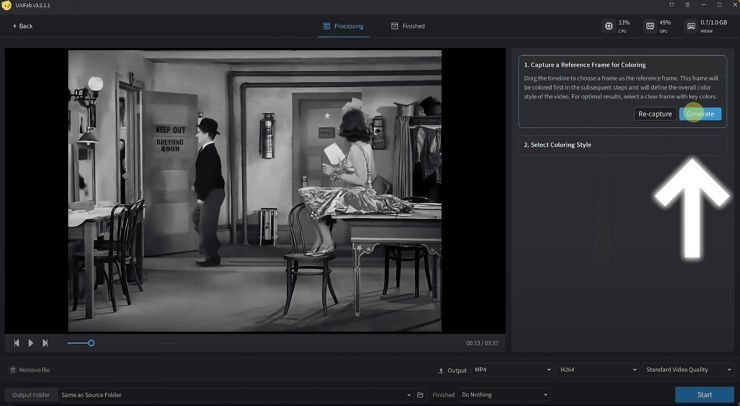Click the 00:13 / 03:37 time display
Image resolution: width=740 pixels, height=406 pixels.
482,343
